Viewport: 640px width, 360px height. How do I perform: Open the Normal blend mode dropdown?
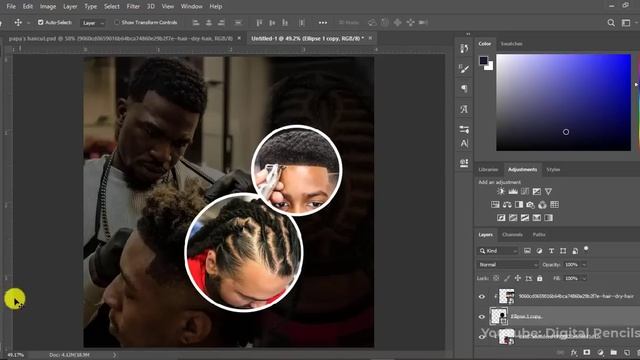[508, 265]
